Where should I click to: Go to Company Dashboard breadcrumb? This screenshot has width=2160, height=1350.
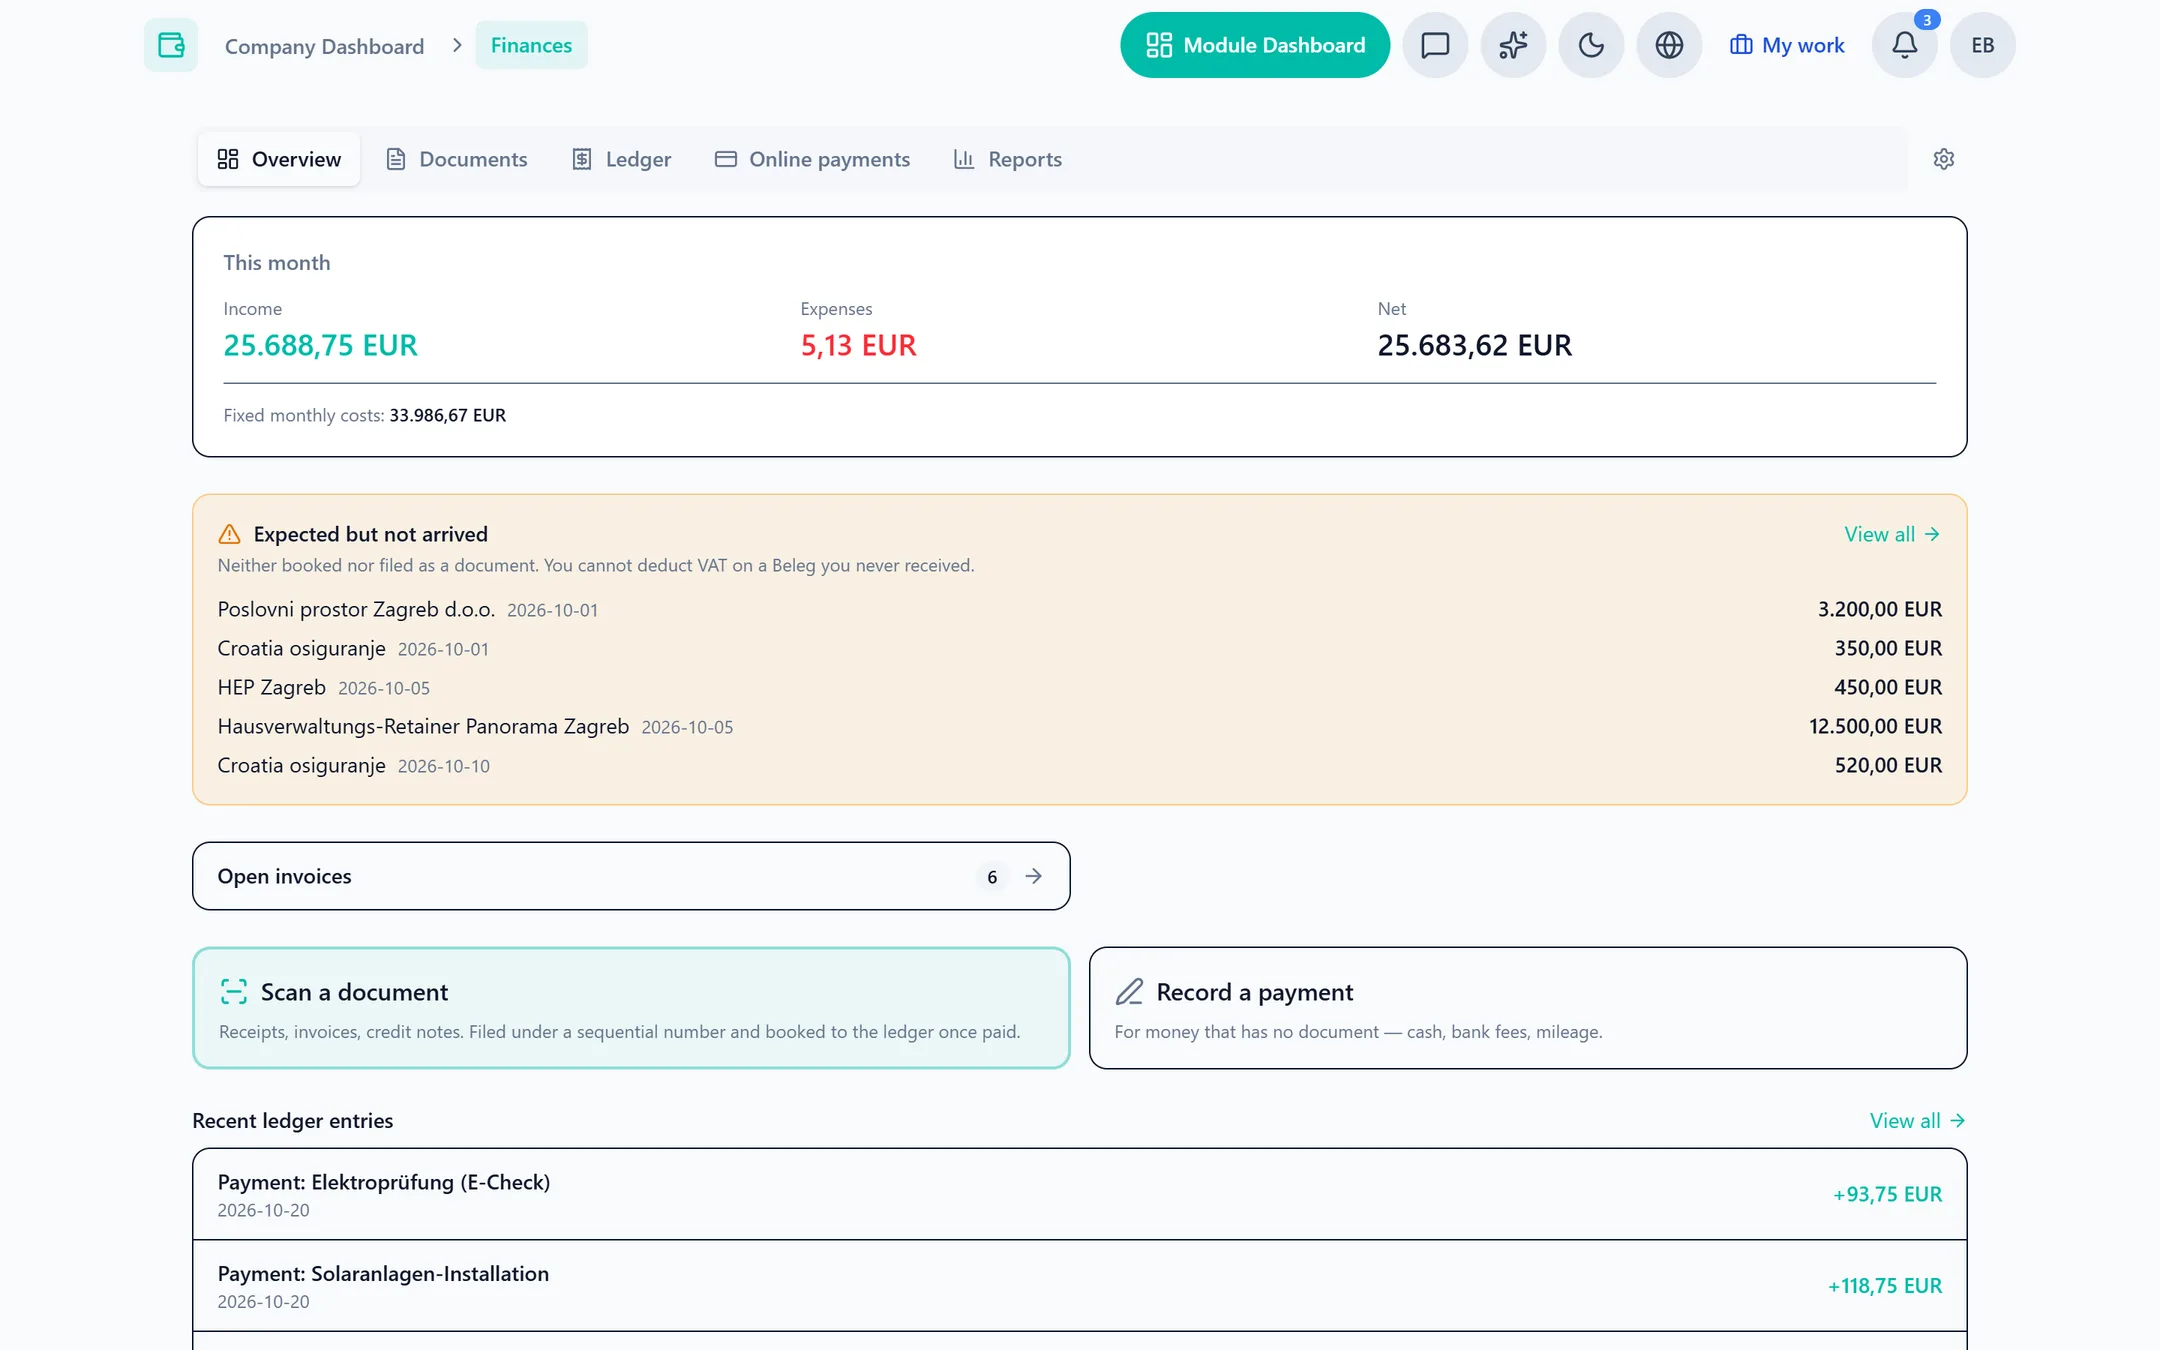324,46
